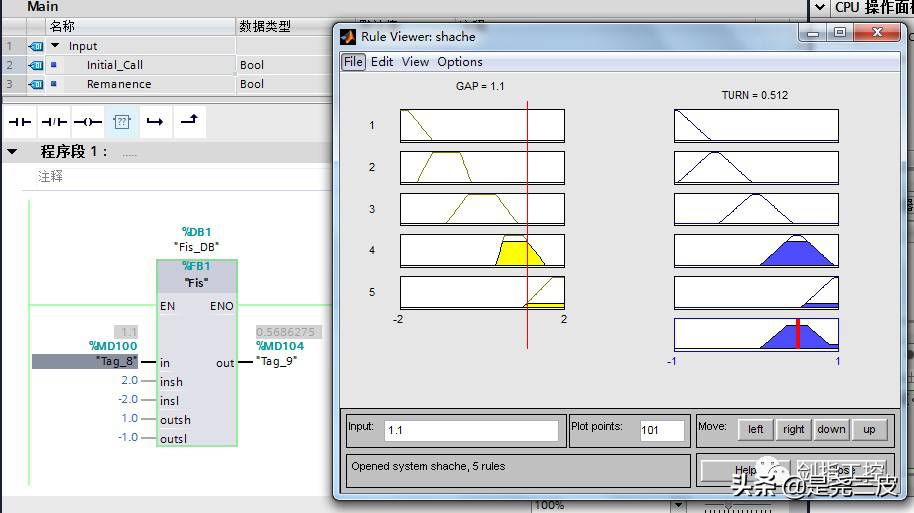This screenshot has width=914, height=513.
Task: Click "Fis_DB" instance data block name
Action: click(x=197, y=247)
